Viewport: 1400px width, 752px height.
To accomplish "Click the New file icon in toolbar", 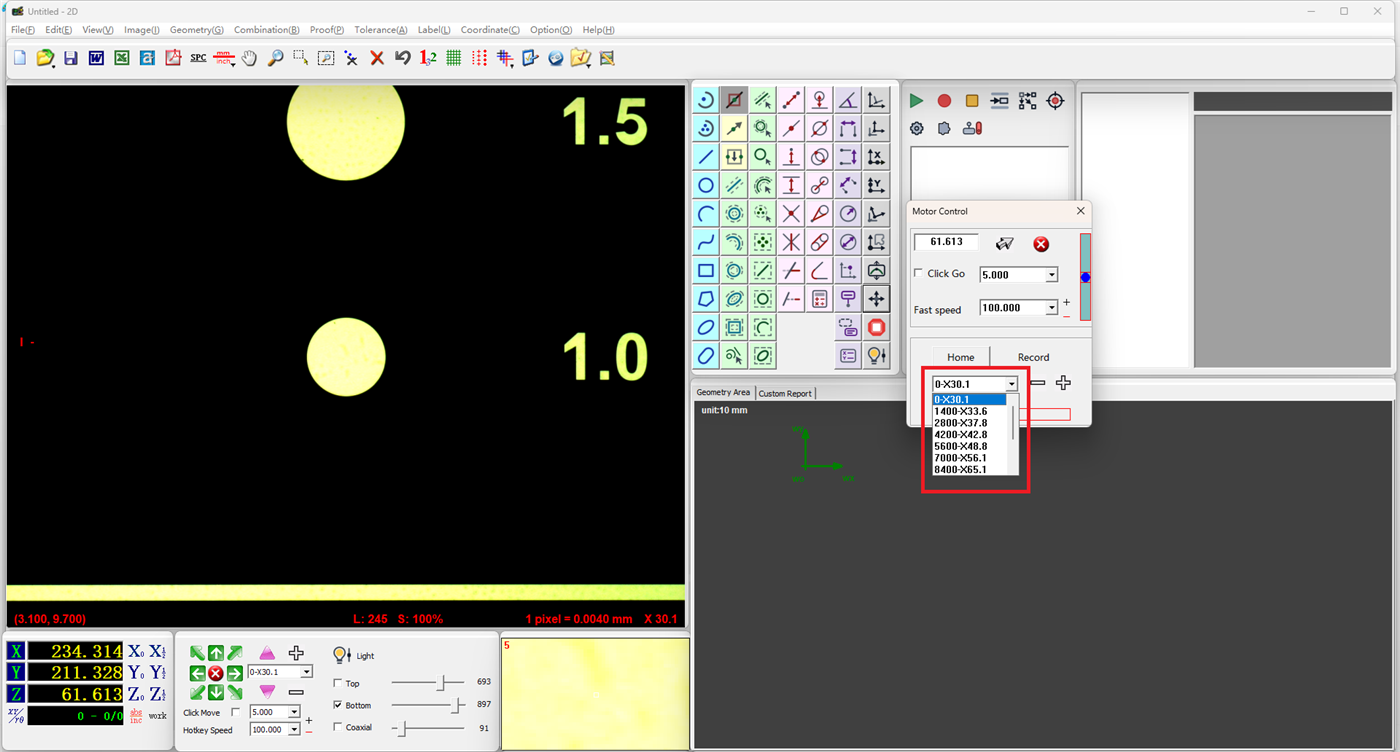I will pyautogui.click(x=19, y=58).
